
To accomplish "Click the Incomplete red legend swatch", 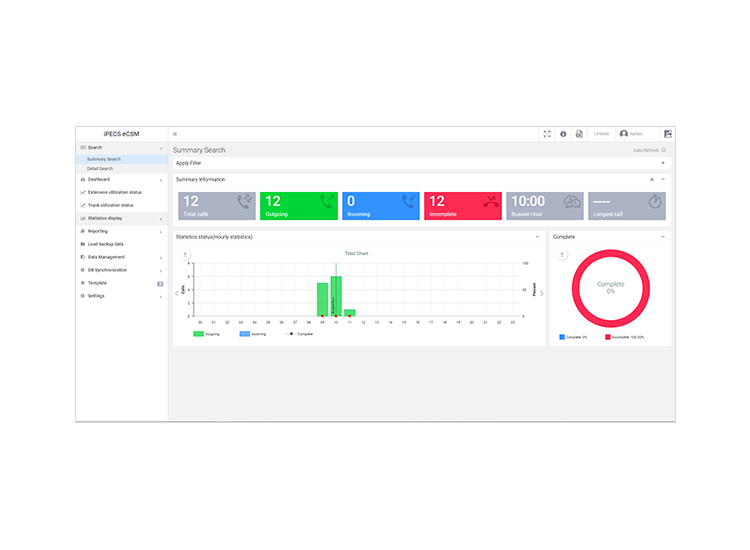I will coord(607,337).
